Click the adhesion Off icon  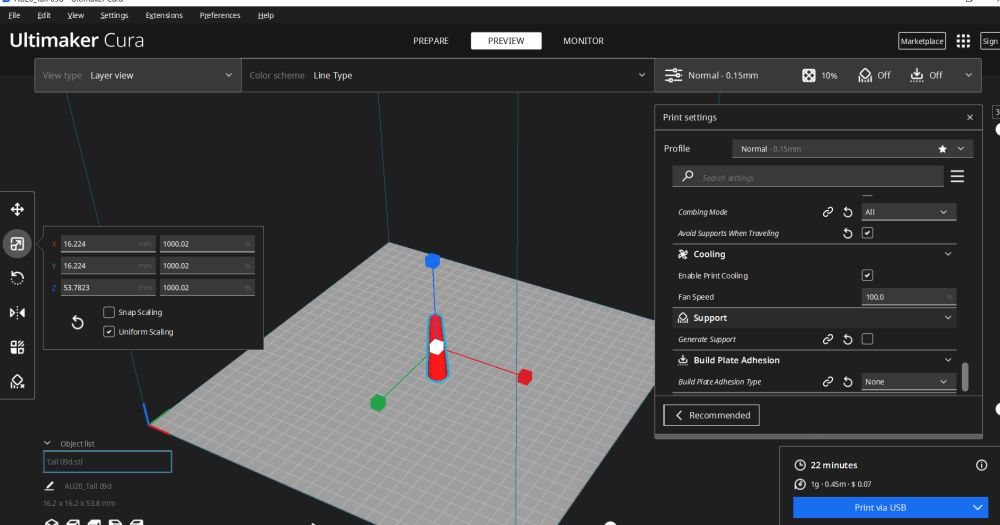[916, 75]
